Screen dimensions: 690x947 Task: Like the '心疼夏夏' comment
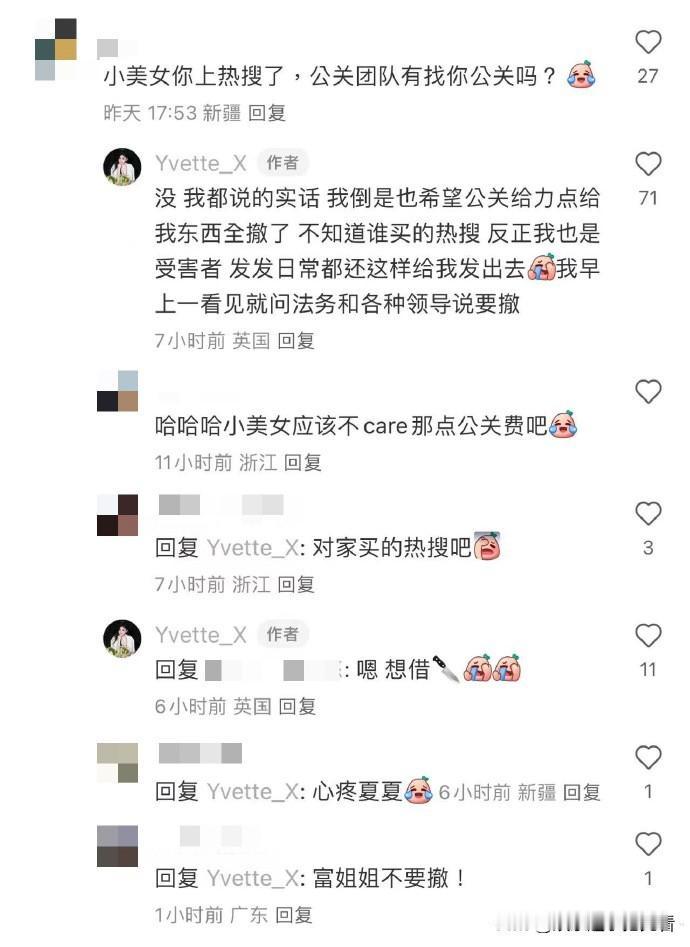[648, 757]
